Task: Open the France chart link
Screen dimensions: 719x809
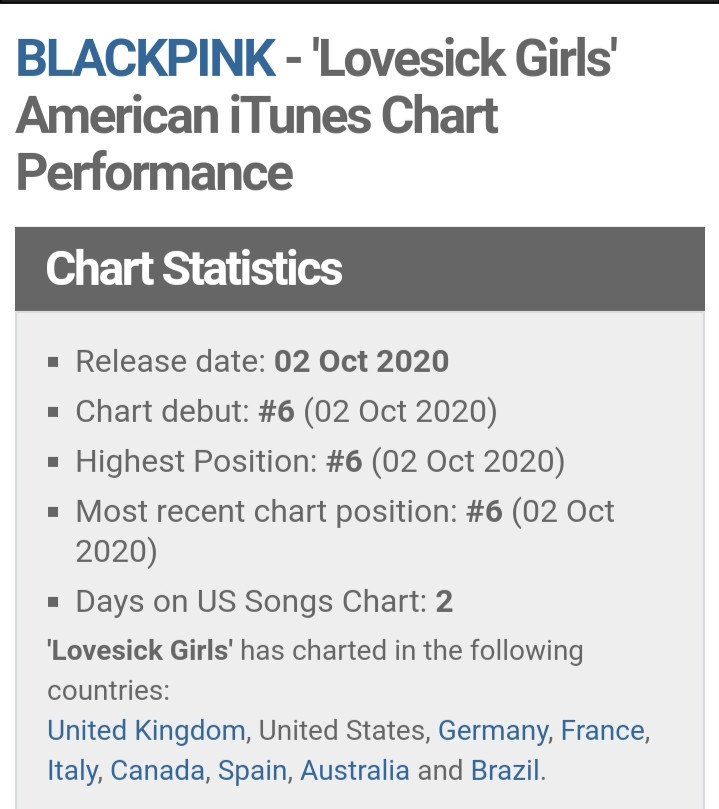Action: click(602, 730)
